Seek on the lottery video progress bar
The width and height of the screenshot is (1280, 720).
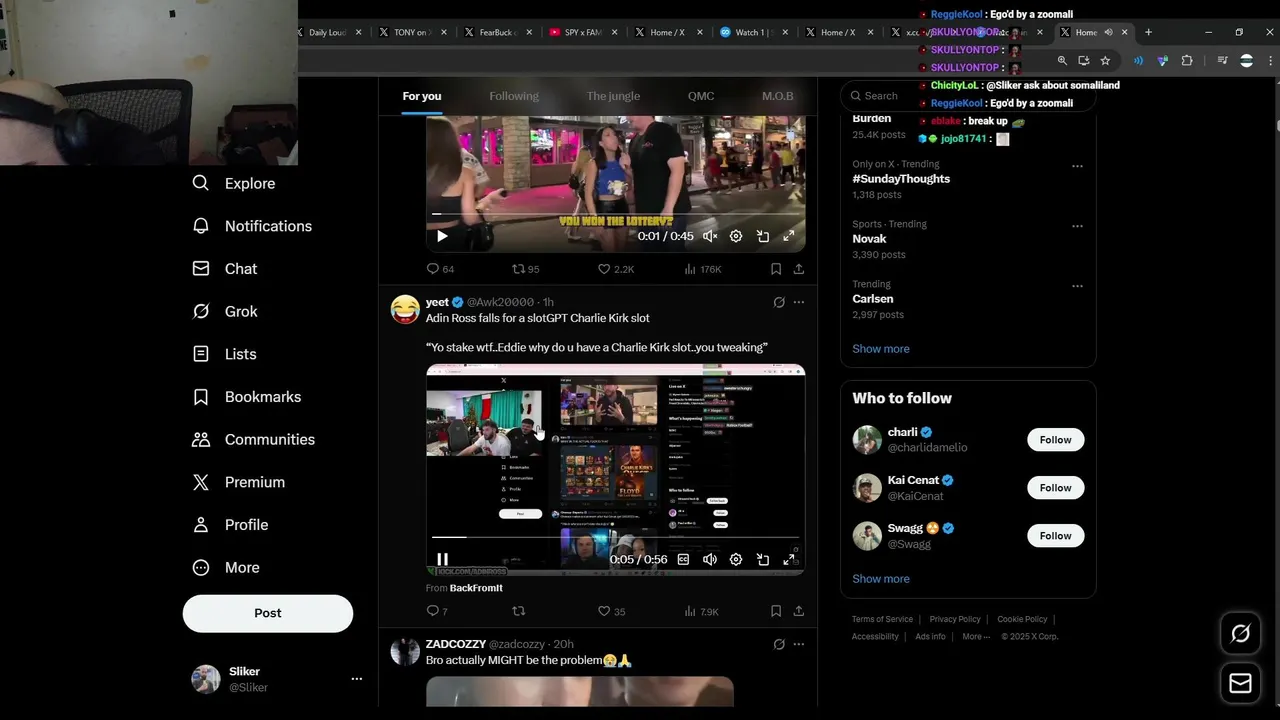615,214
